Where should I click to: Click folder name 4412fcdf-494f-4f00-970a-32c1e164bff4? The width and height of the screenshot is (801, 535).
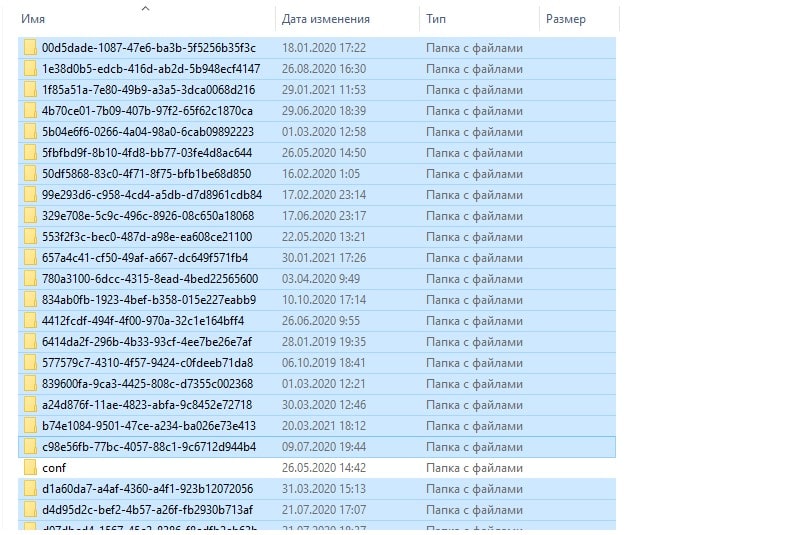143,320
